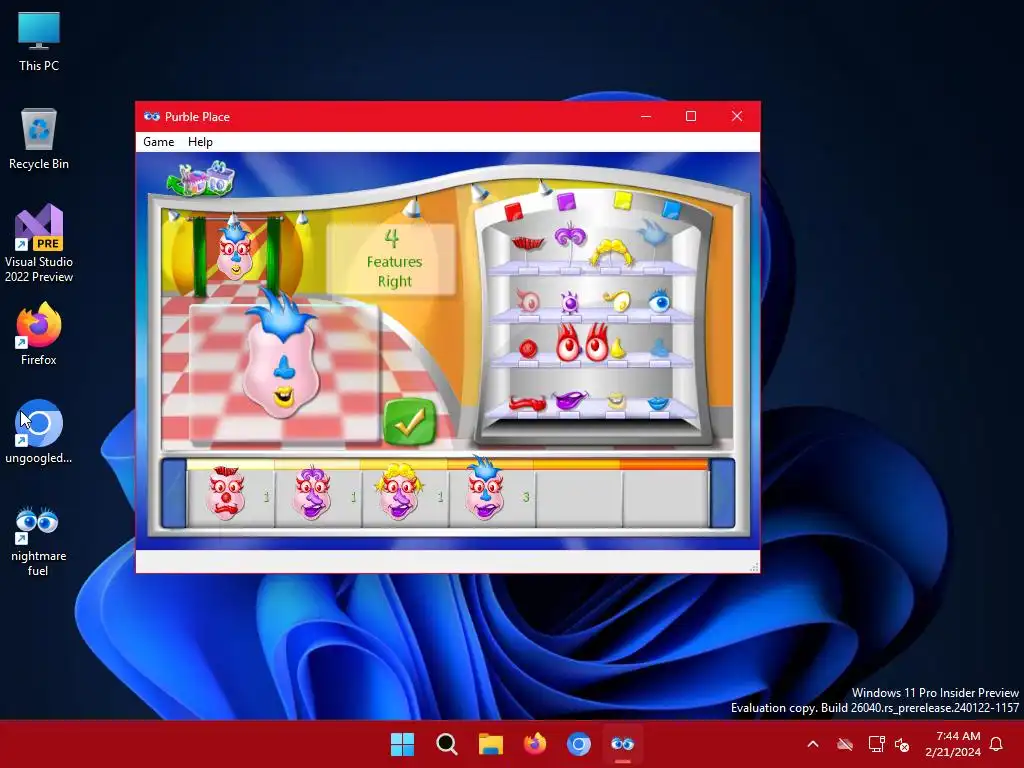The width and height of the screenshot is (1024, 768).
Task: Select the red color square
Action: [x=514, y=211]
